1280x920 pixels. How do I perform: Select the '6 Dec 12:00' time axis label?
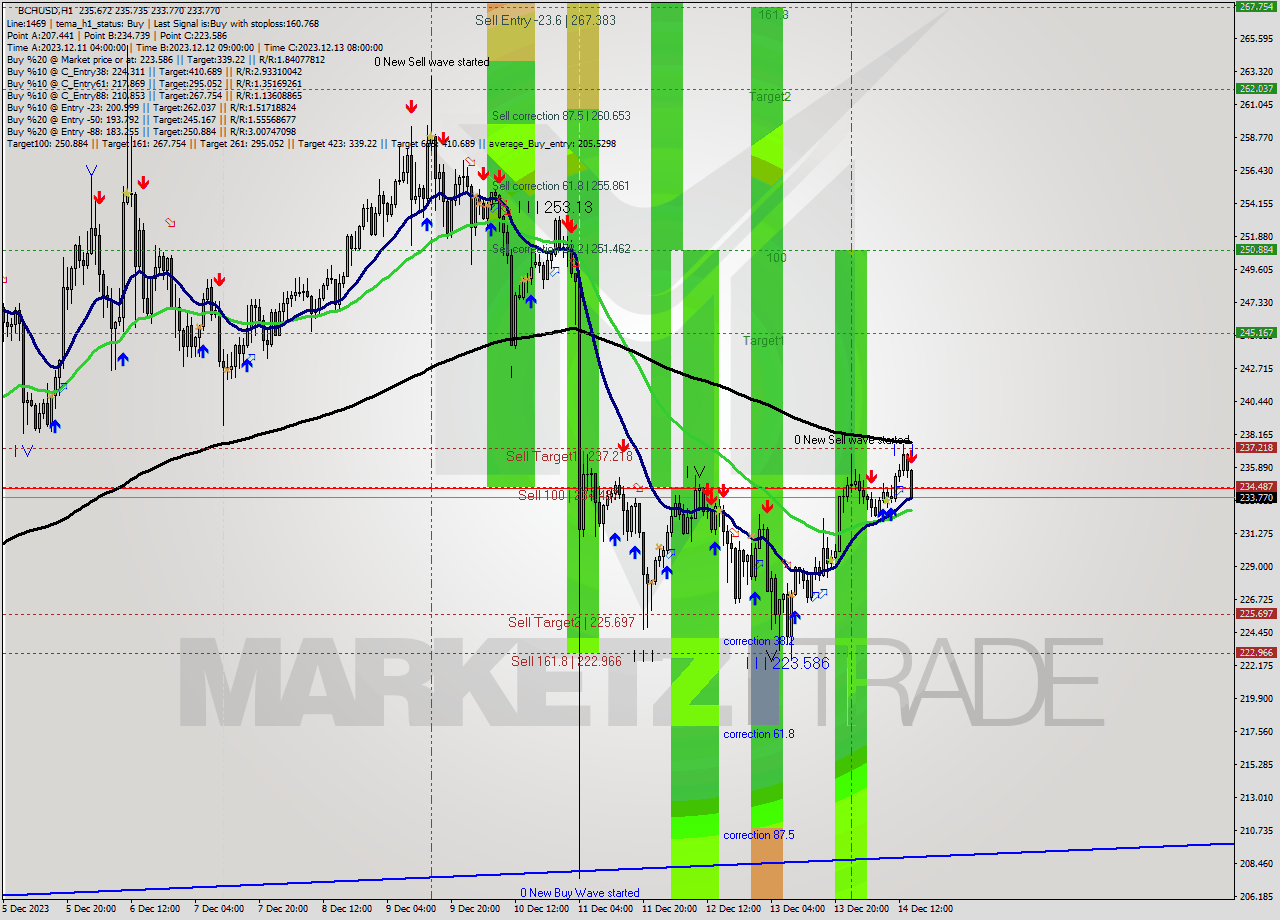(x=155, y=909)
